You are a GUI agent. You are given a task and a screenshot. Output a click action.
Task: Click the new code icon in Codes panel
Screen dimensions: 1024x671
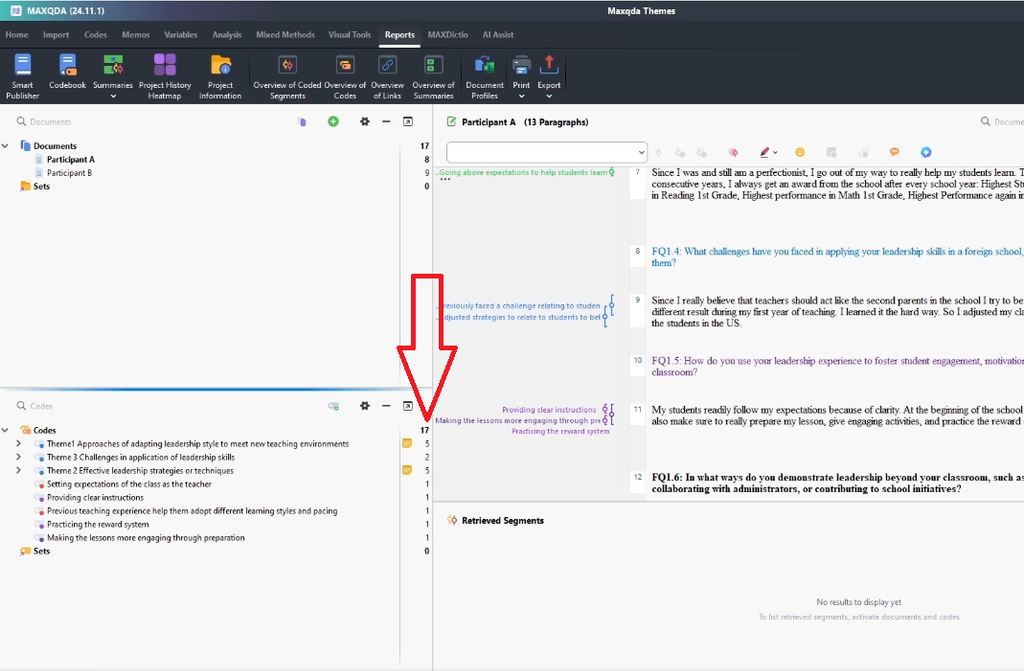[x=334, y=406]
